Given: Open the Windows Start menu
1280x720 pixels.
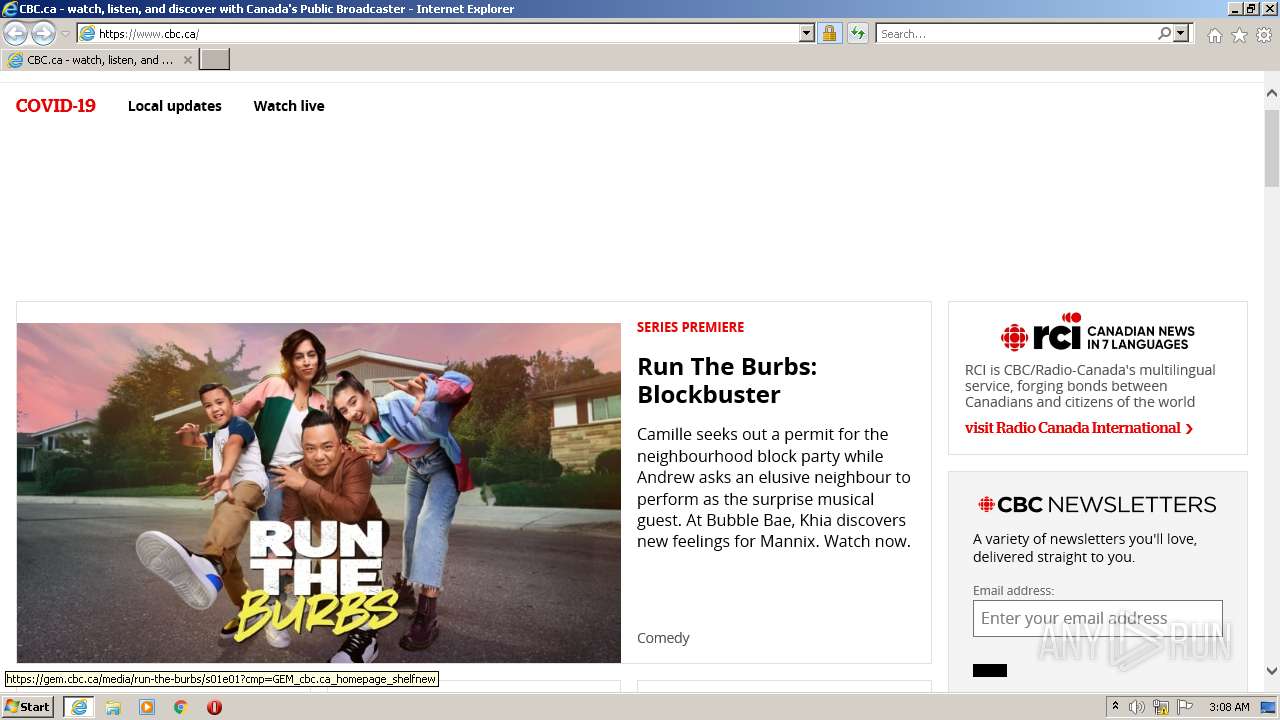Looking at the screenshot, I should point(27,707).
